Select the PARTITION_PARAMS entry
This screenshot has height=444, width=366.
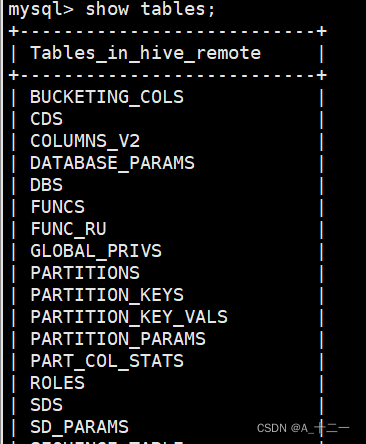tap(118, 339)
